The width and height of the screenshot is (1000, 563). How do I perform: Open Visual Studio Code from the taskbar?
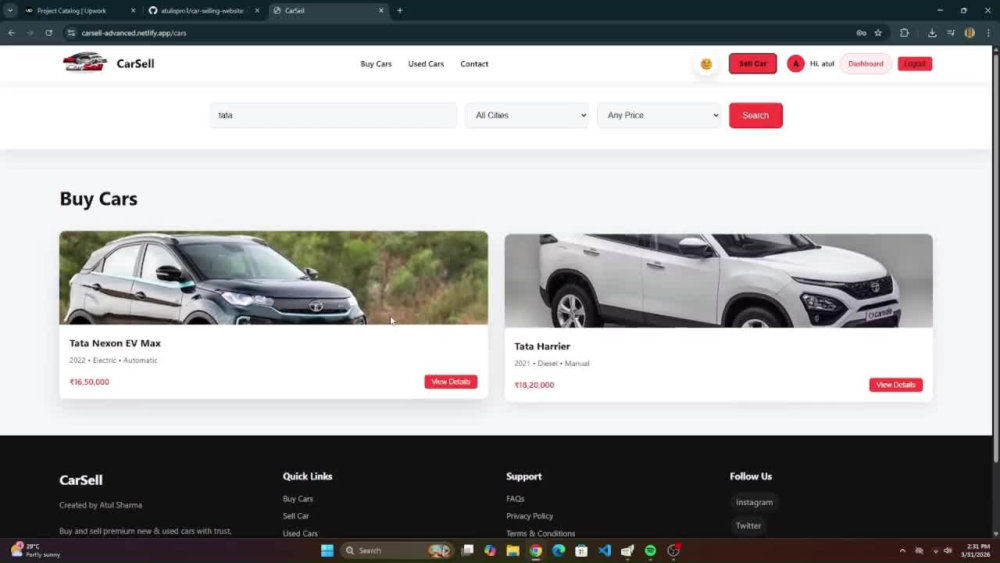(605, 550)
